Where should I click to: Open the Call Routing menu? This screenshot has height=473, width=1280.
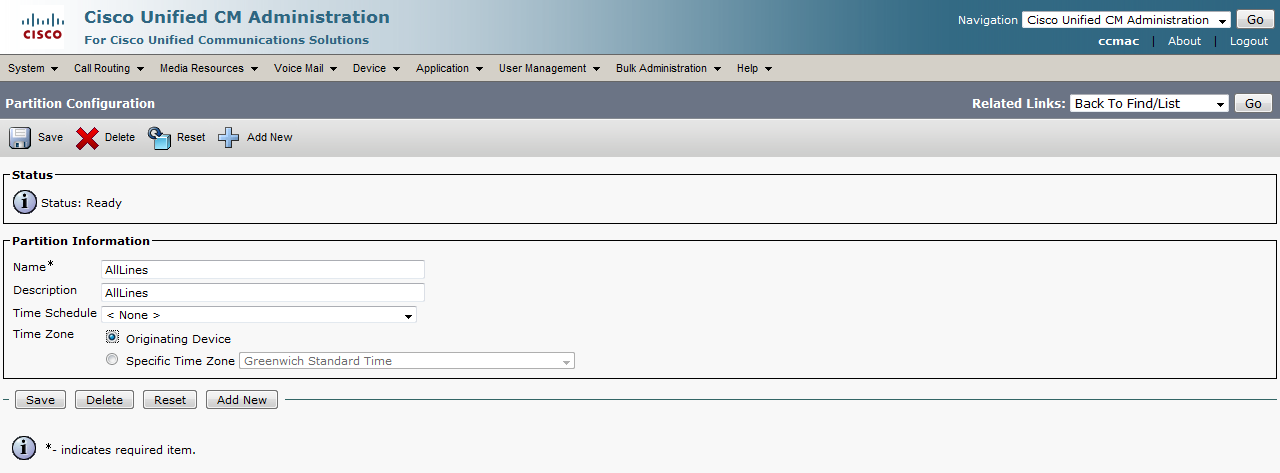pyautogui.click(x=108, y=68)
